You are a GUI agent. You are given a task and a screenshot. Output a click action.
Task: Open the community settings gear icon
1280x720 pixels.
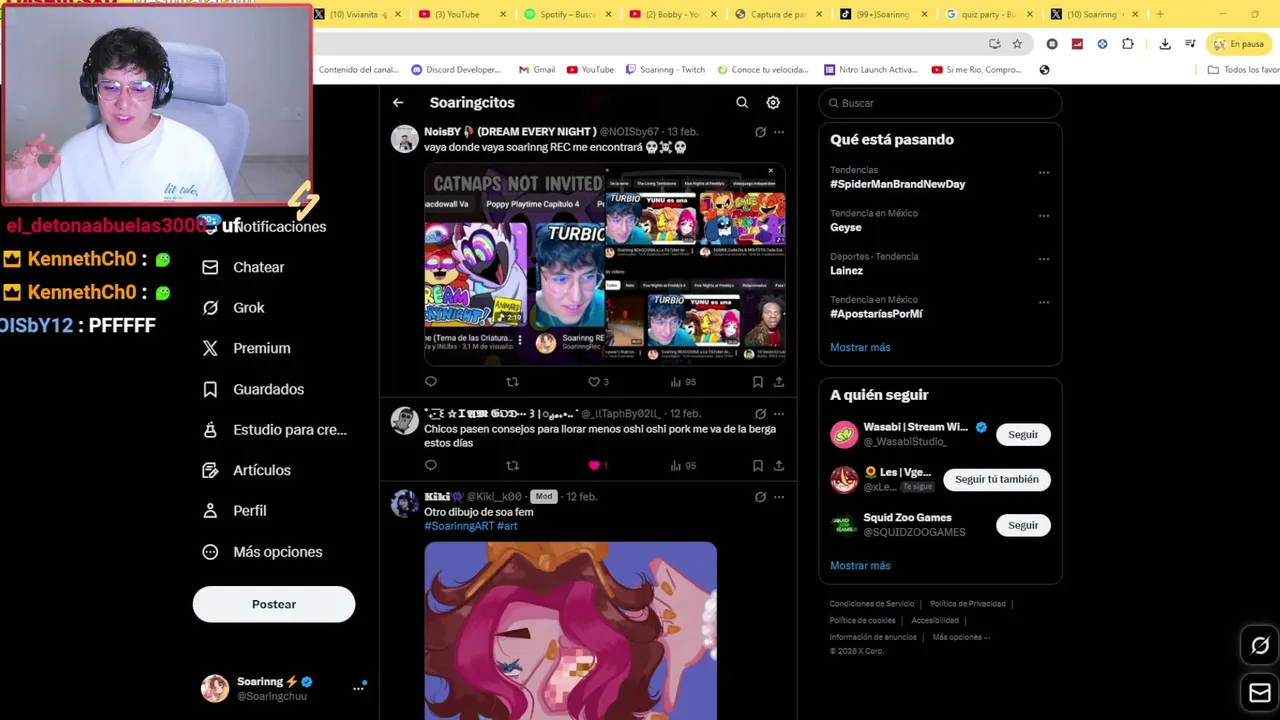(x=773, y=103)
